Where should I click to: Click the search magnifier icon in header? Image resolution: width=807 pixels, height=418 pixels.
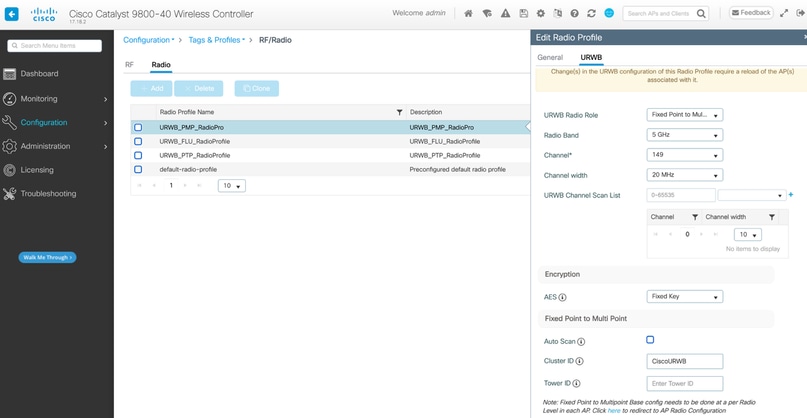point(701,14)
